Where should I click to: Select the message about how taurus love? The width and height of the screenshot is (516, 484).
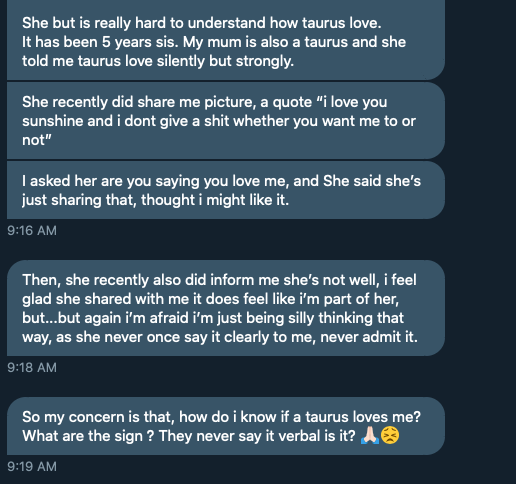[226, 40]
